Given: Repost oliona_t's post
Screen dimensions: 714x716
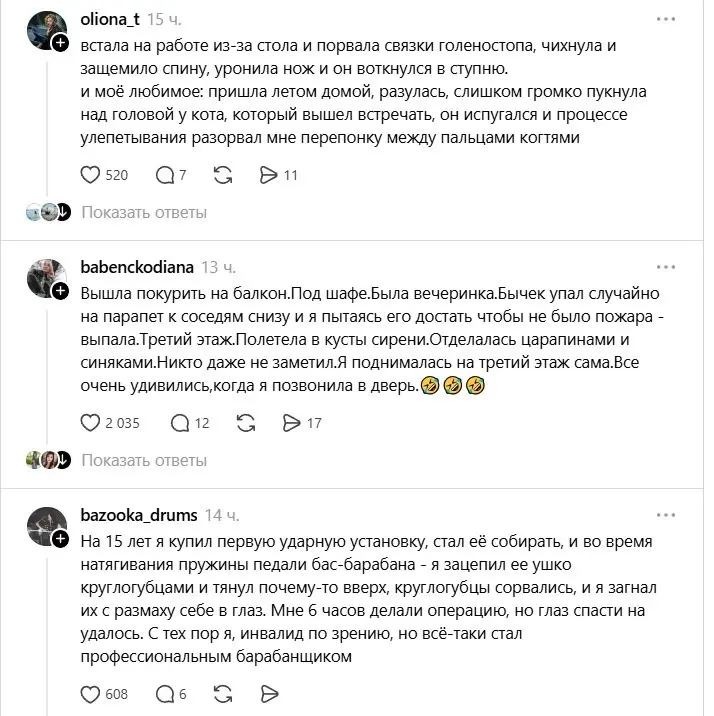Looking at the screenshot, I should point(223,175).
